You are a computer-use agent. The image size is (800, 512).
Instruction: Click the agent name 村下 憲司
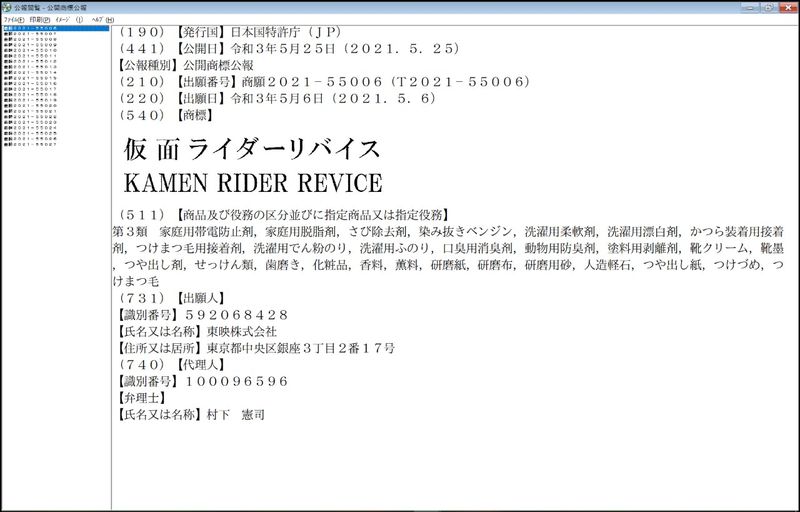coord(236,414)
